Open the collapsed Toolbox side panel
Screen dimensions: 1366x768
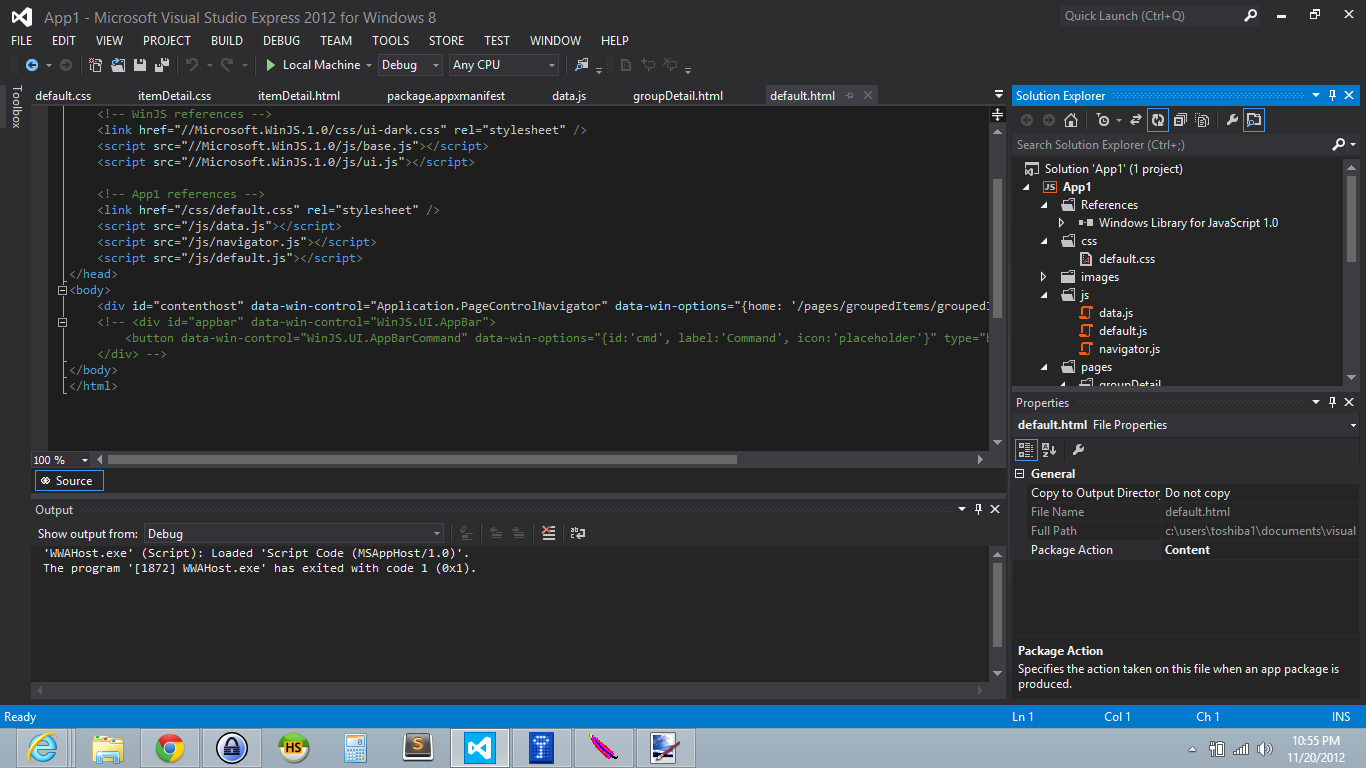pyautogui.click(x=15, y=107)
